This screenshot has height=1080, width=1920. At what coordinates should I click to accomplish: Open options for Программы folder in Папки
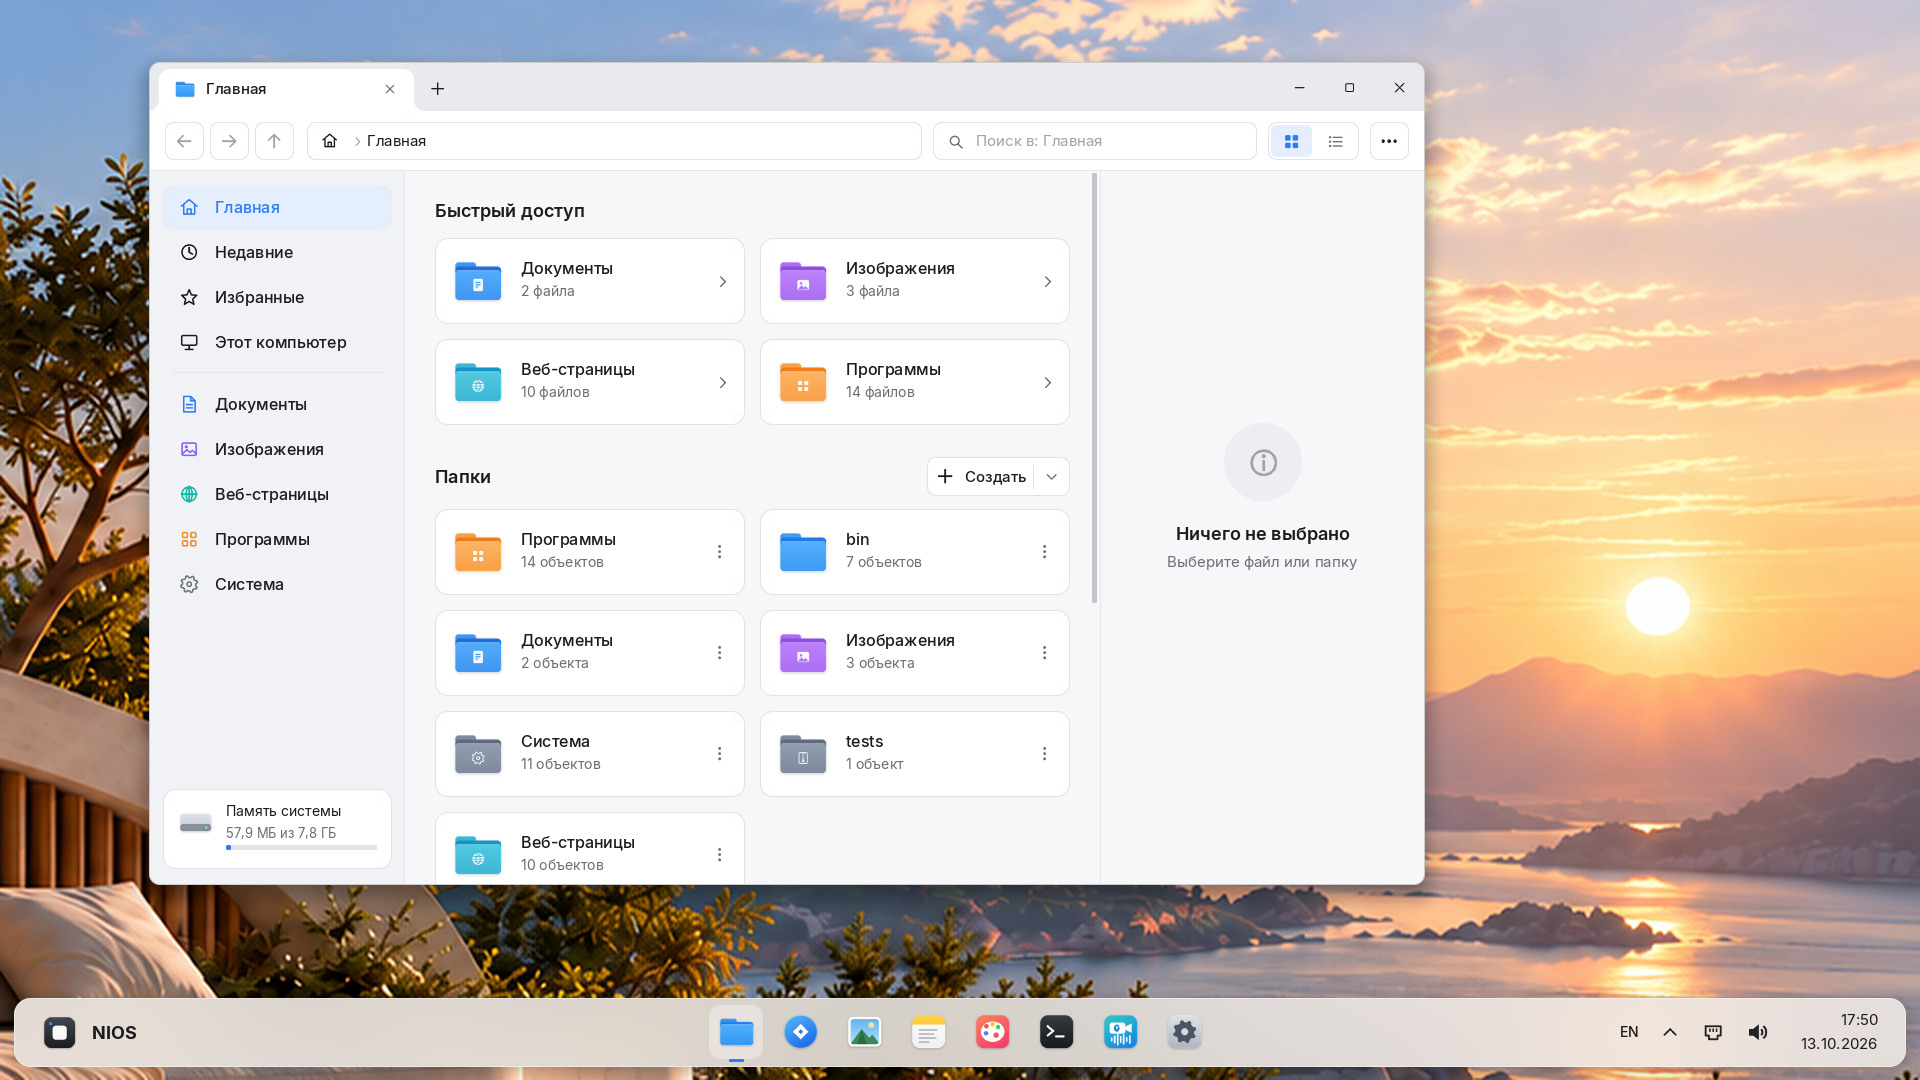tap(719, 552)
